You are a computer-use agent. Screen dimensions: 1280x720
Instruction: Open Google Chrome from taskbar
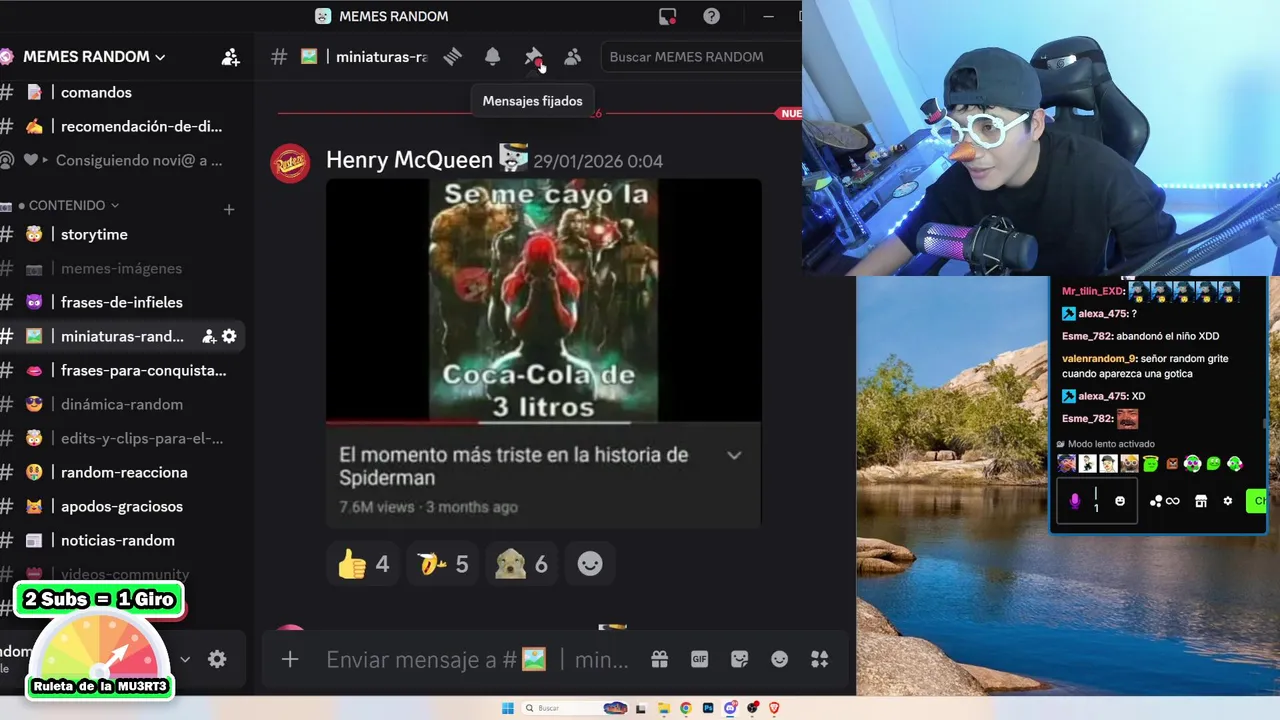point(685,708)
